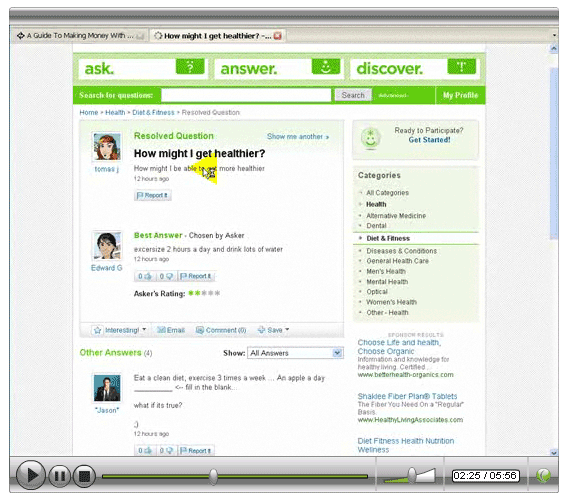Viewport: 567px width, 504px height.
Task: Thumbs down Jason's answer
Action: (x=166, y=450)
